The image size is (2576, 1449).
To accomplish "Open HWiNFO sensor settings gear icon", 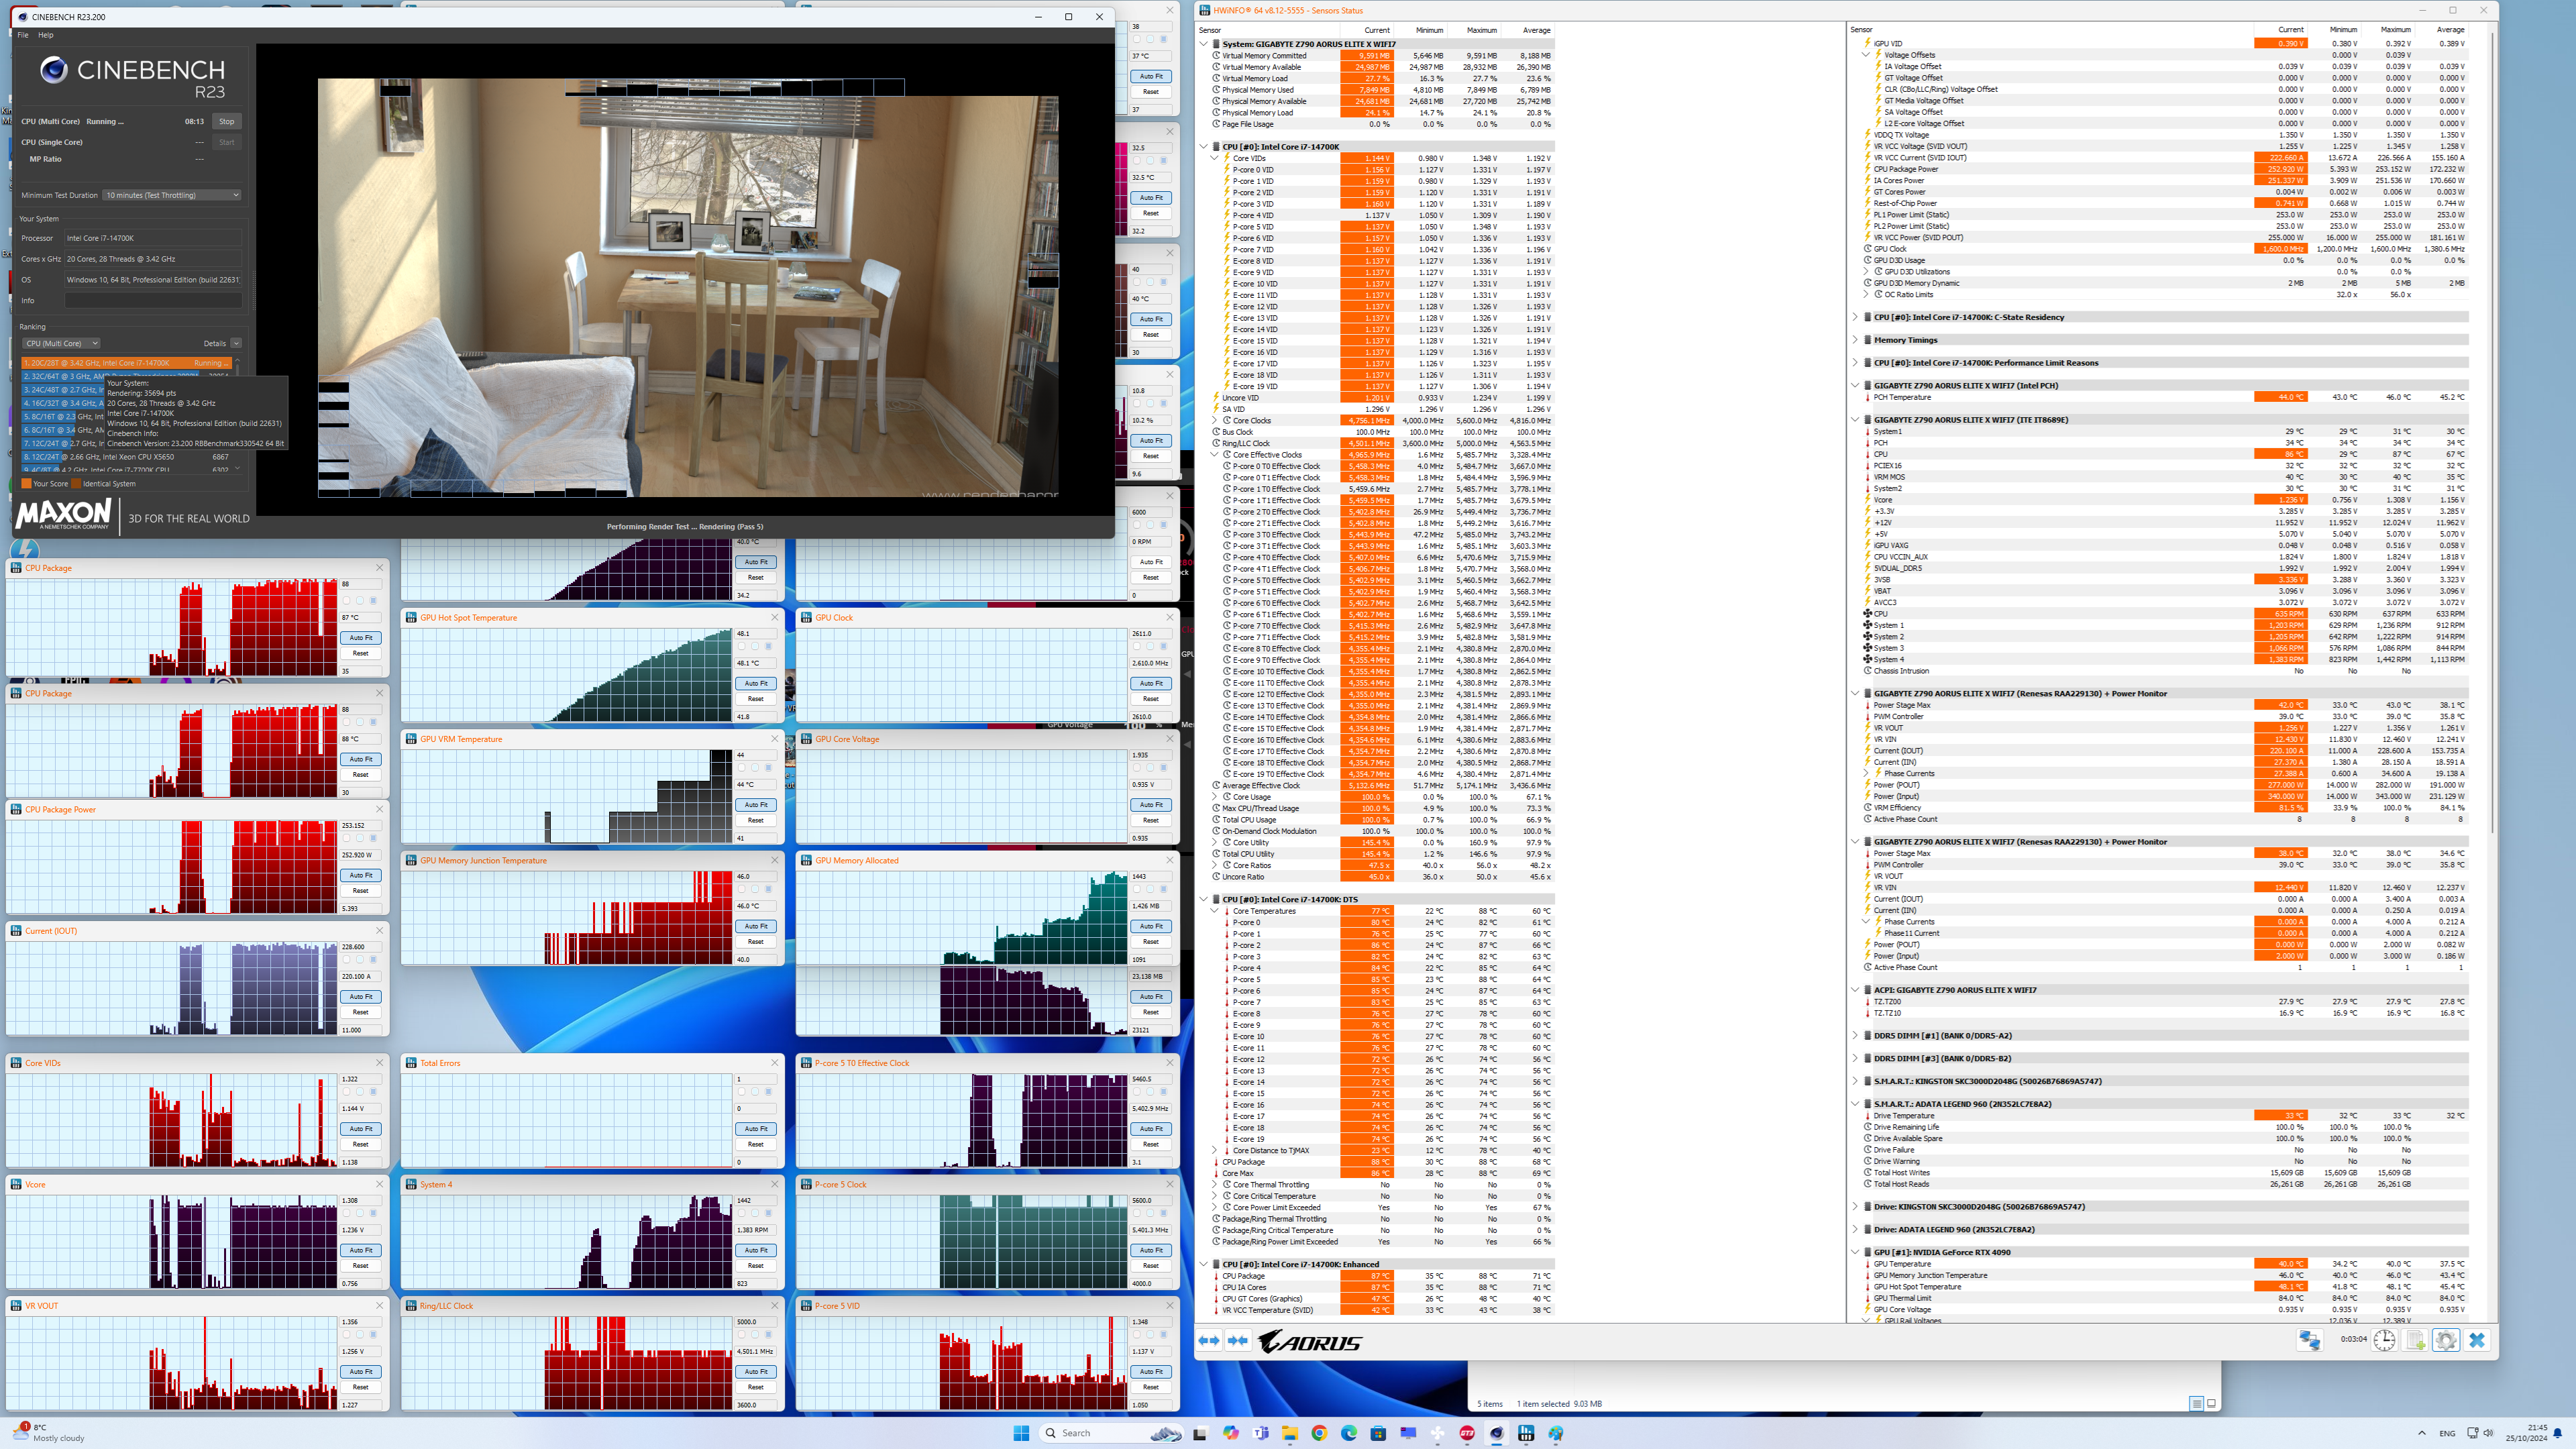I will pyautogui.click(x=2446, y=1341).
